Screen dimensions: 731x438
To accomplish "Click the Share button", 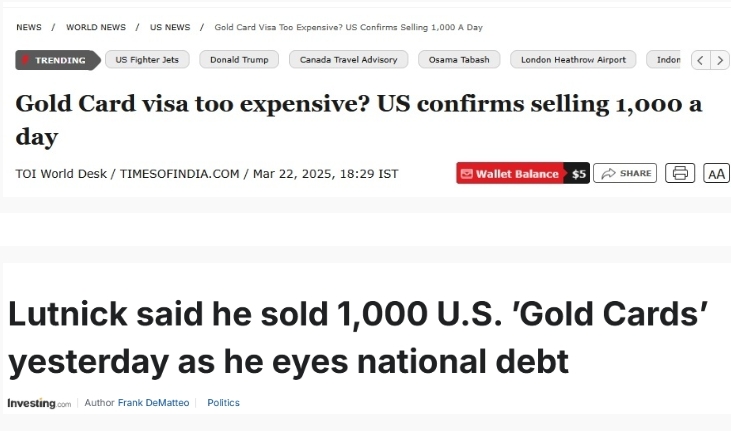I will pyautogui.click(x=625, y=173).
